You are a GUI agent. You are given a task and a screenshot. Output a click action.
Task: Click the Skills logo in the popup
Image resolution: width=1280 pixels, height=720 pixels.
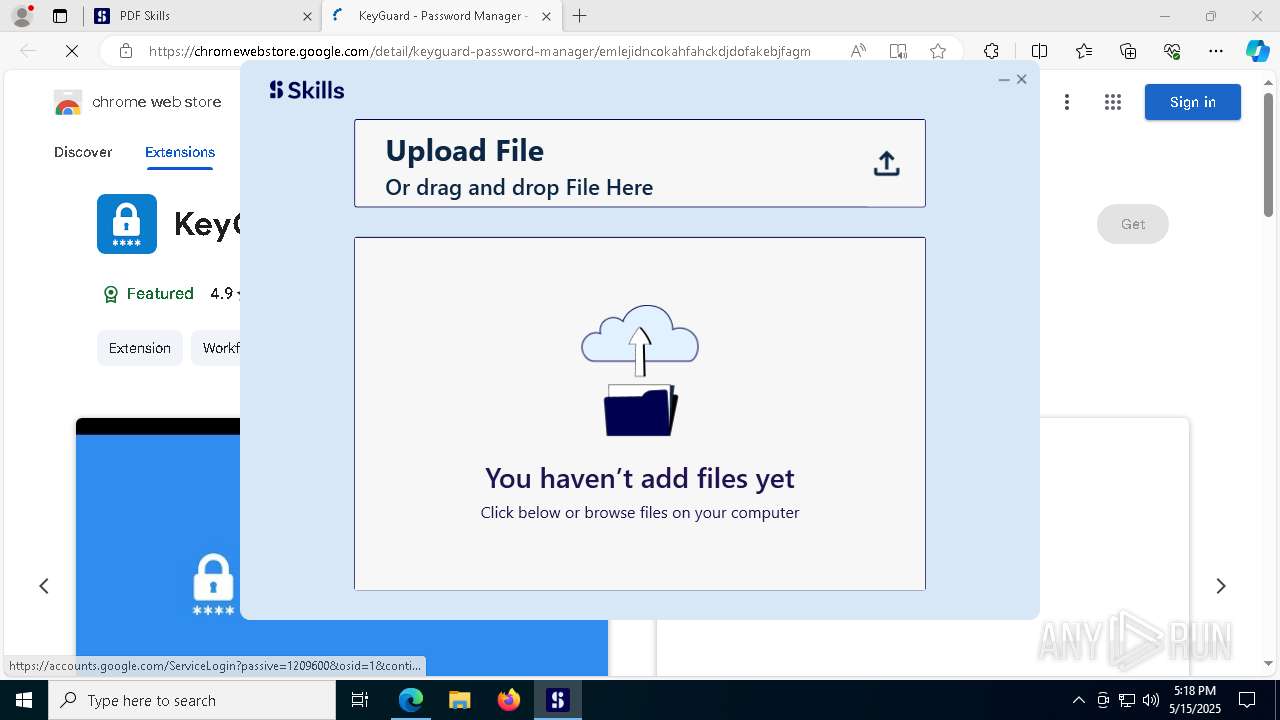point(307,90)
